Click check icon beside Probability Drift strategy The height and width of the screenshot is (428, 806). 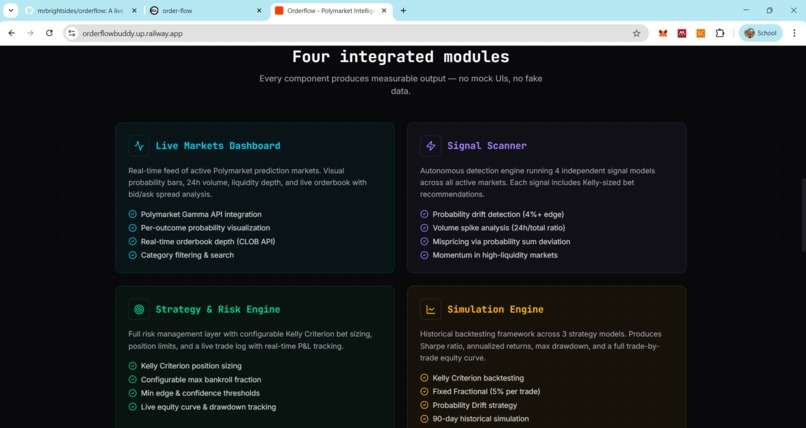[424, 405]
